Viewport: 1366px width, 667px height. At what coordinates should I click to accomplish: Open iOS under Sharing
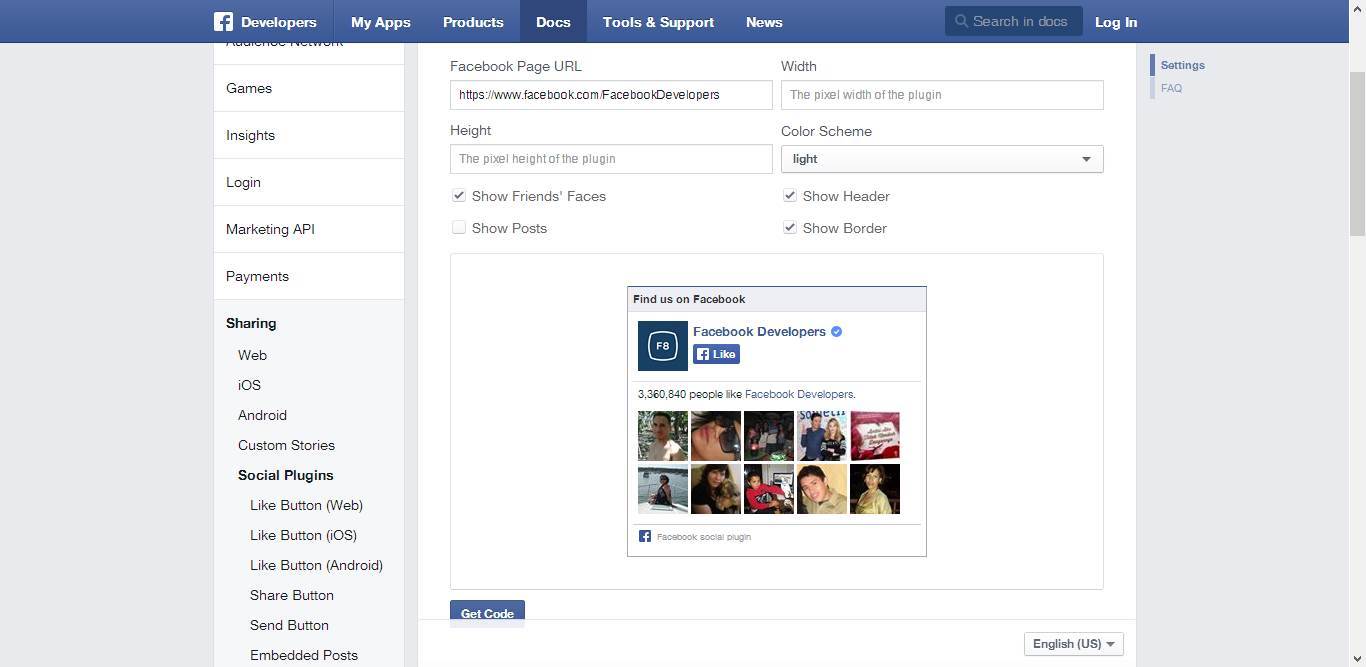tap(249, 385)
